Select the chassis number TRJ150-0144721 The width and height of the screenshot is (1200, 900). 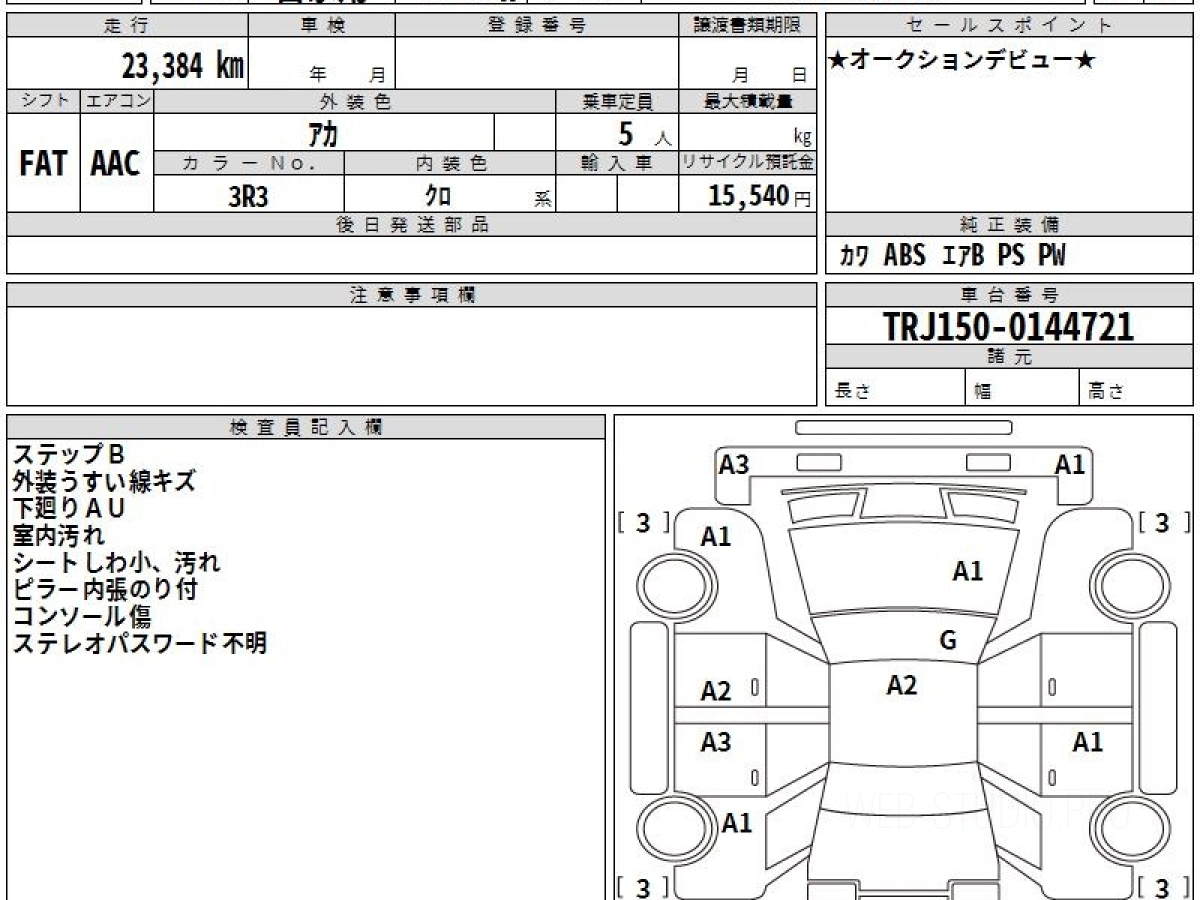click(1009, 326)
